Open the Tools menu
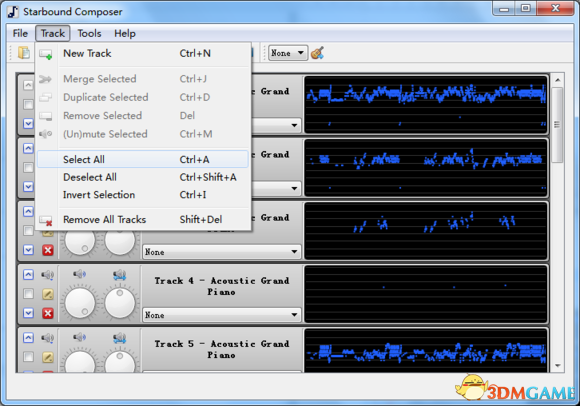Viewport: 580px width, 406px height. tap(89, 34)
